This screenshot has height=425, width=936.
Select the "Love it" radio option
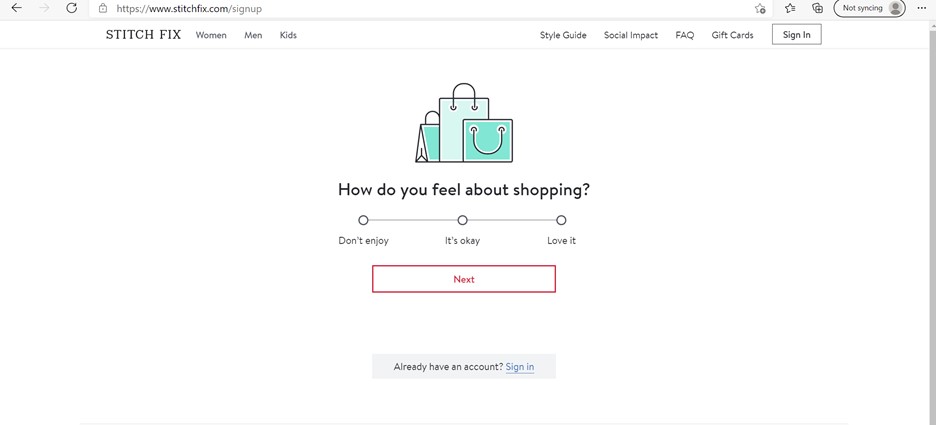coord(561,220)
